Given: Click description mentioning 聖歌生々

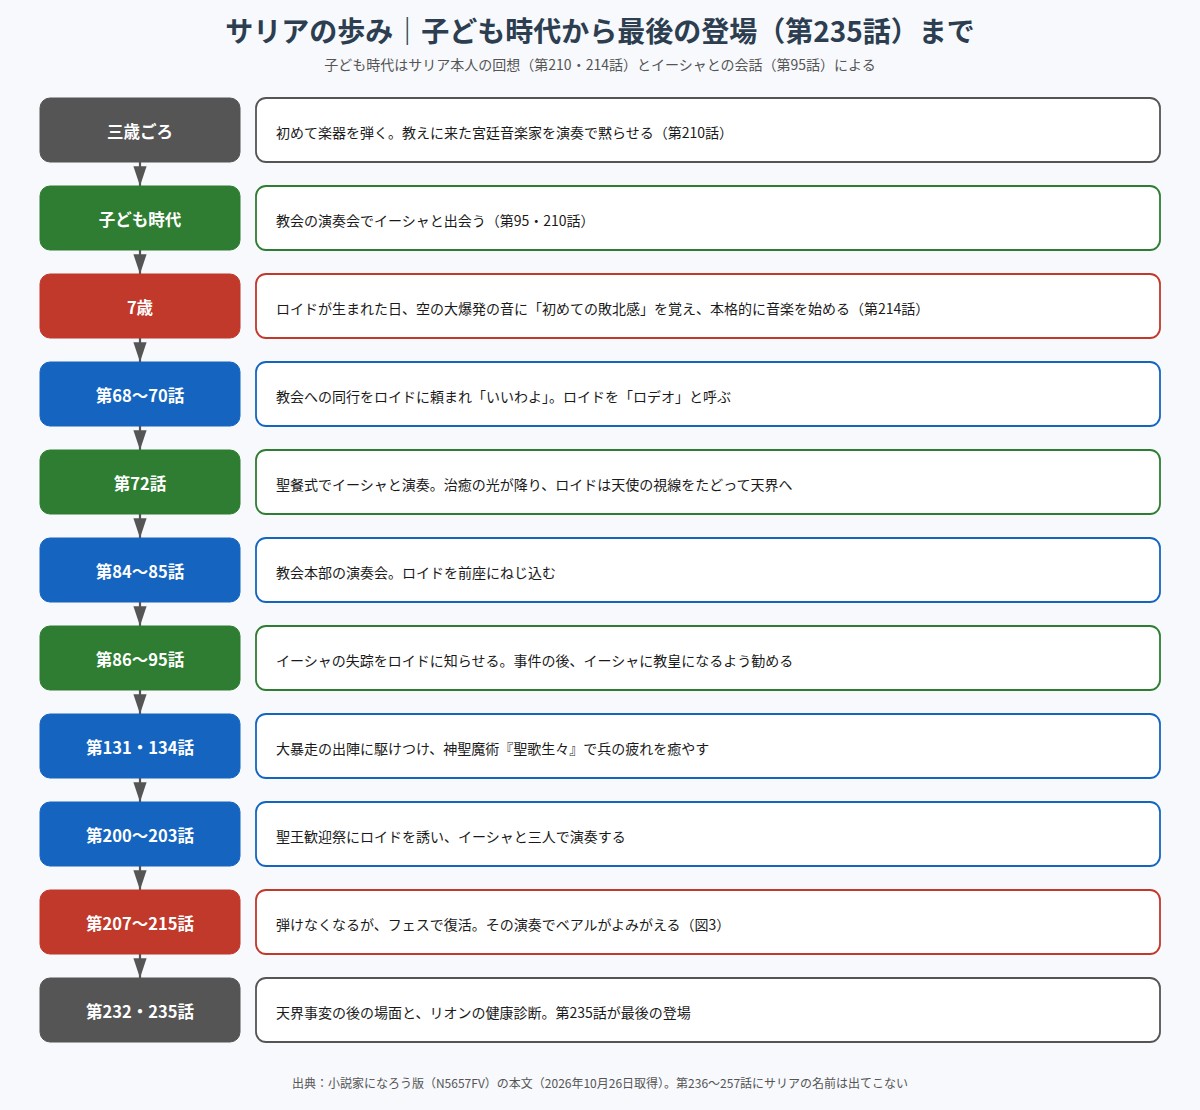Looking at the screenshot, I should (x=708, y=746).
